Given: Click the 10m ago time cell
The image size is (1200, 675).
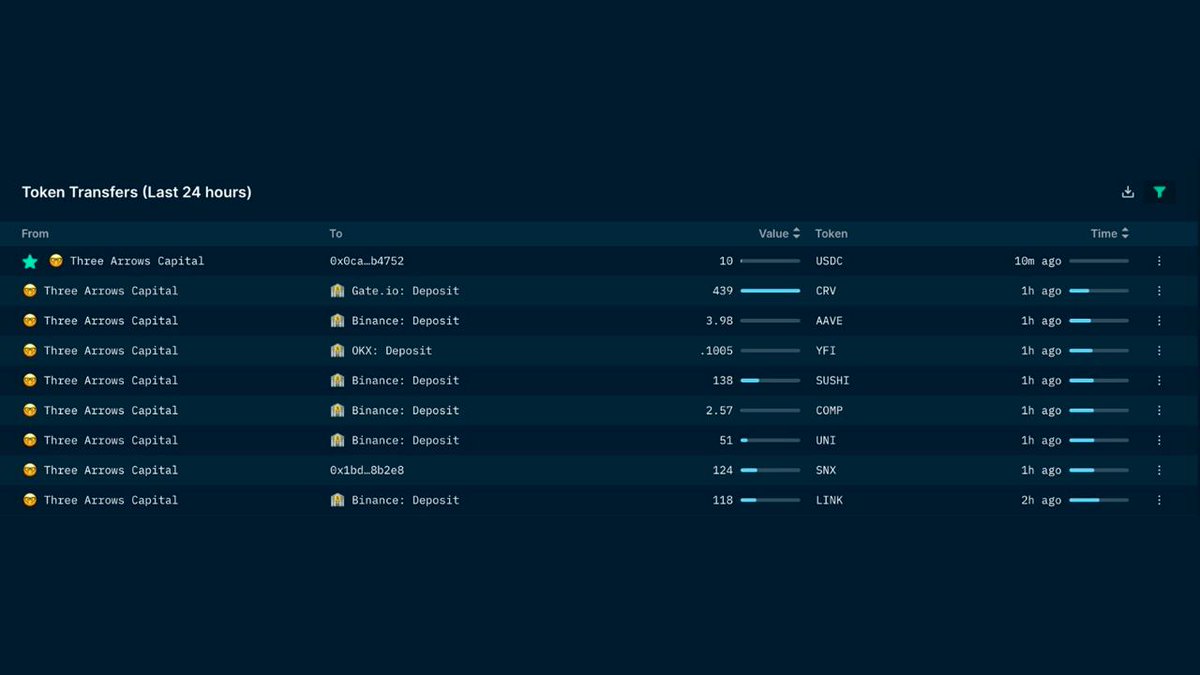Looking at the screenshot, I should point(1038,261).
